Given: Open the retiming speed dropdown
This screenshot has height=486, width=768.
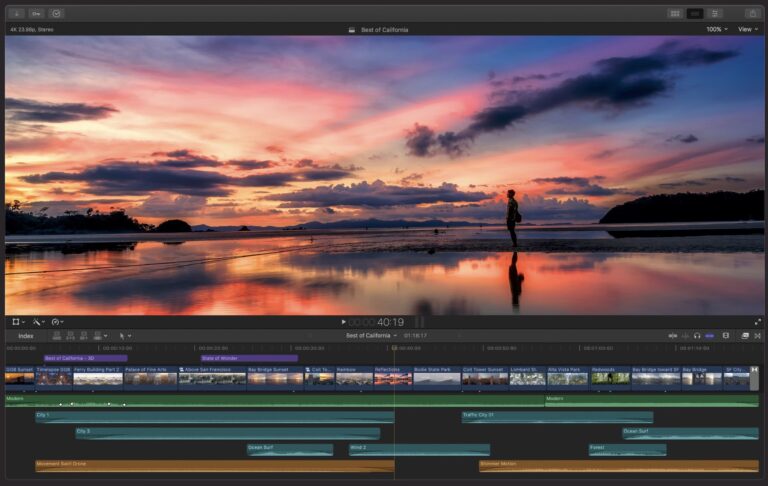Looking at the screenshot, I should click(57, 322).
